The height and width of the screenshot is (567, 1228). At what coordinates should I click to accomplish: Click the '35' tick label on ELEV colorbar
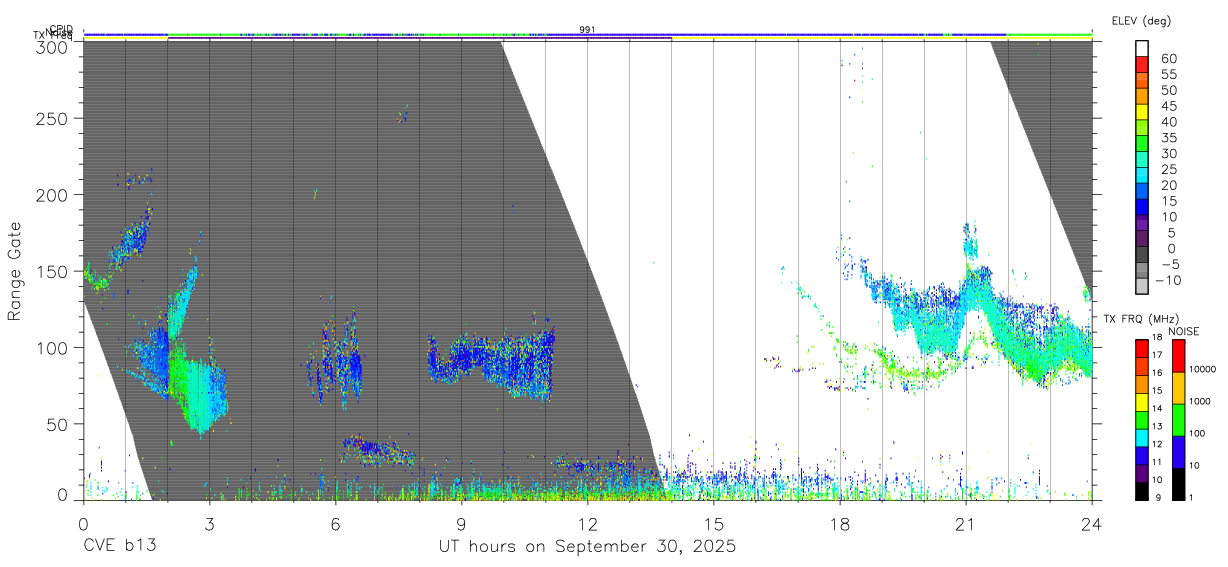pos(1167,137)
